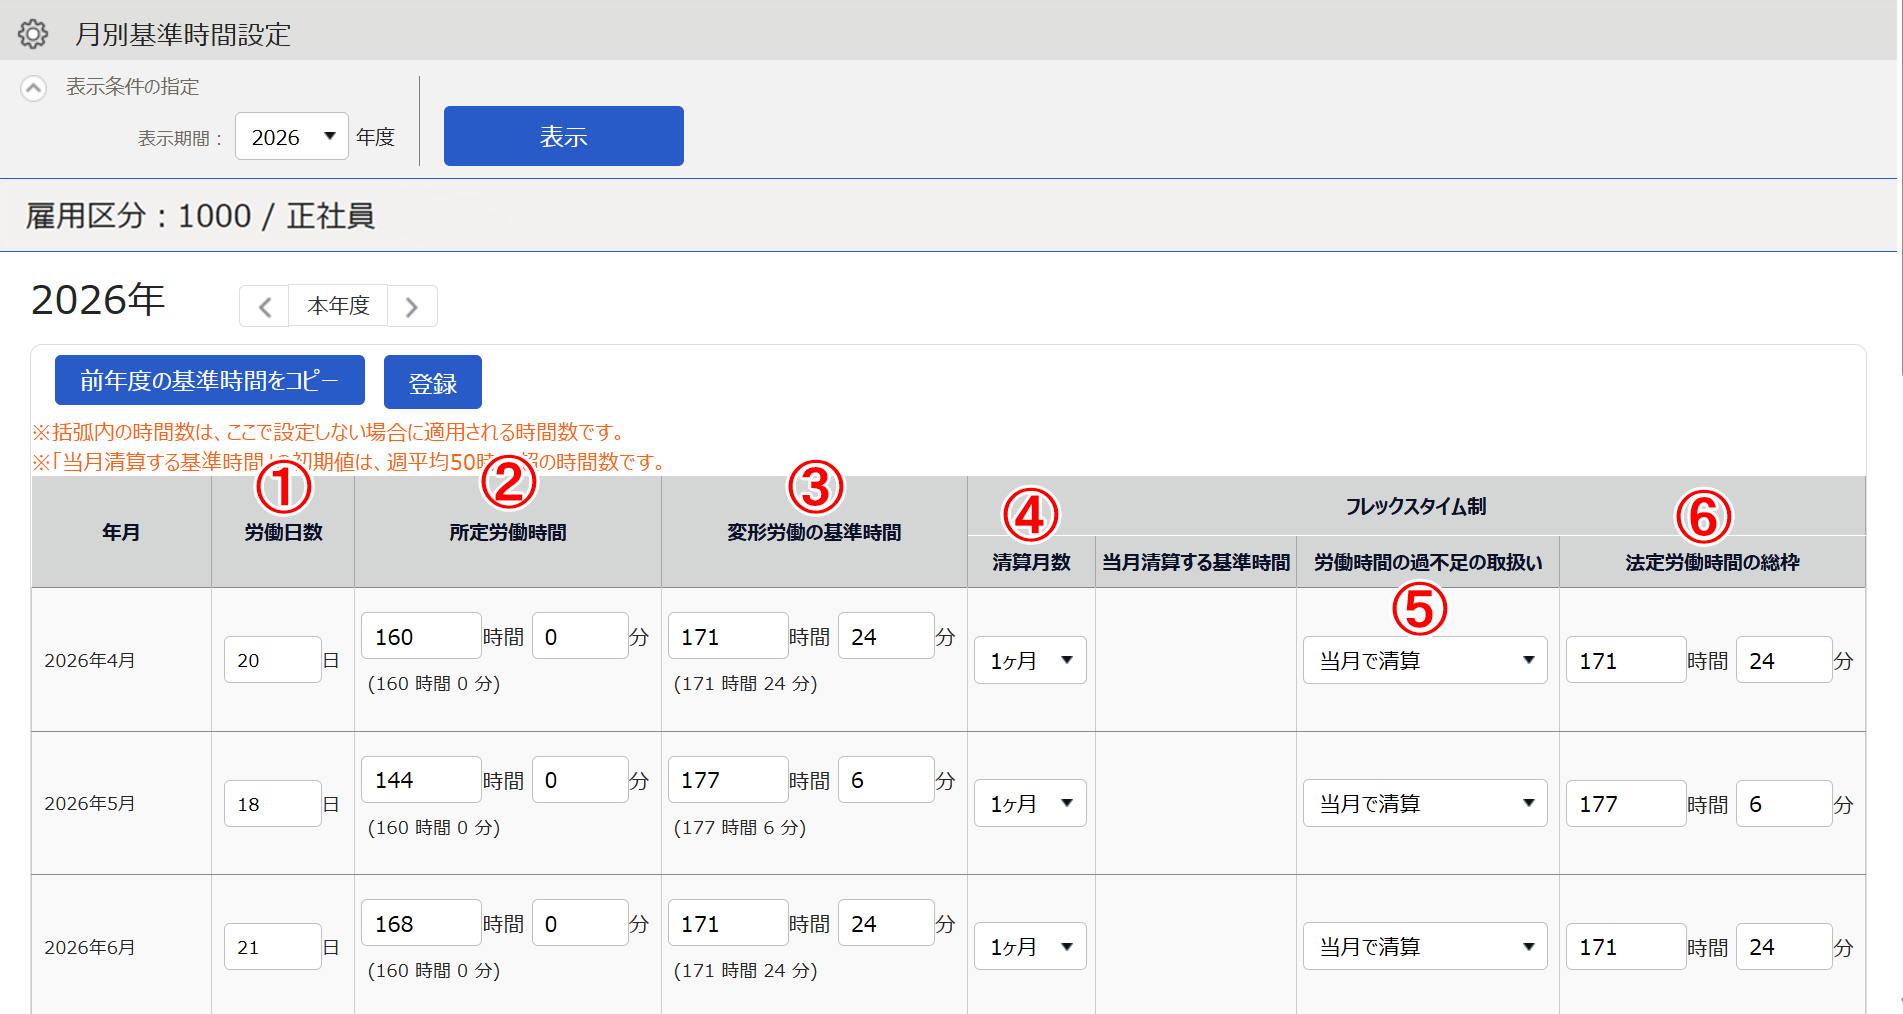Screen dimensions: 1903x1014
Task: Select the 2026年5月 row label
Action: coord(90,804)
